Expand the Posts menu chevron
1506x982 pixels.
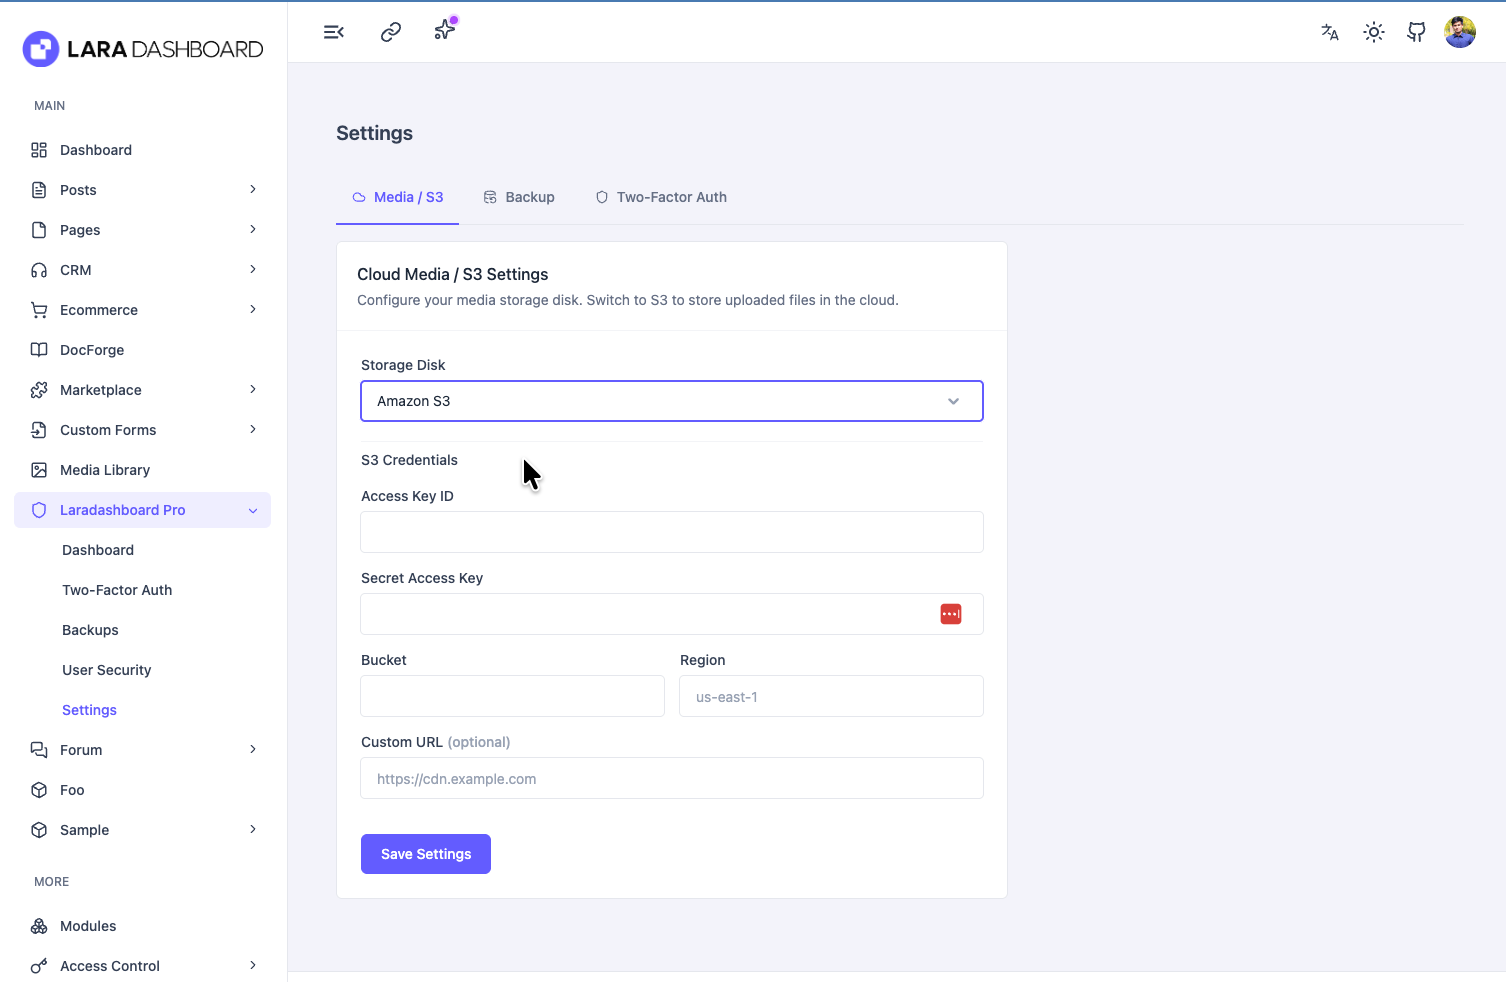[x=253, y=190]
